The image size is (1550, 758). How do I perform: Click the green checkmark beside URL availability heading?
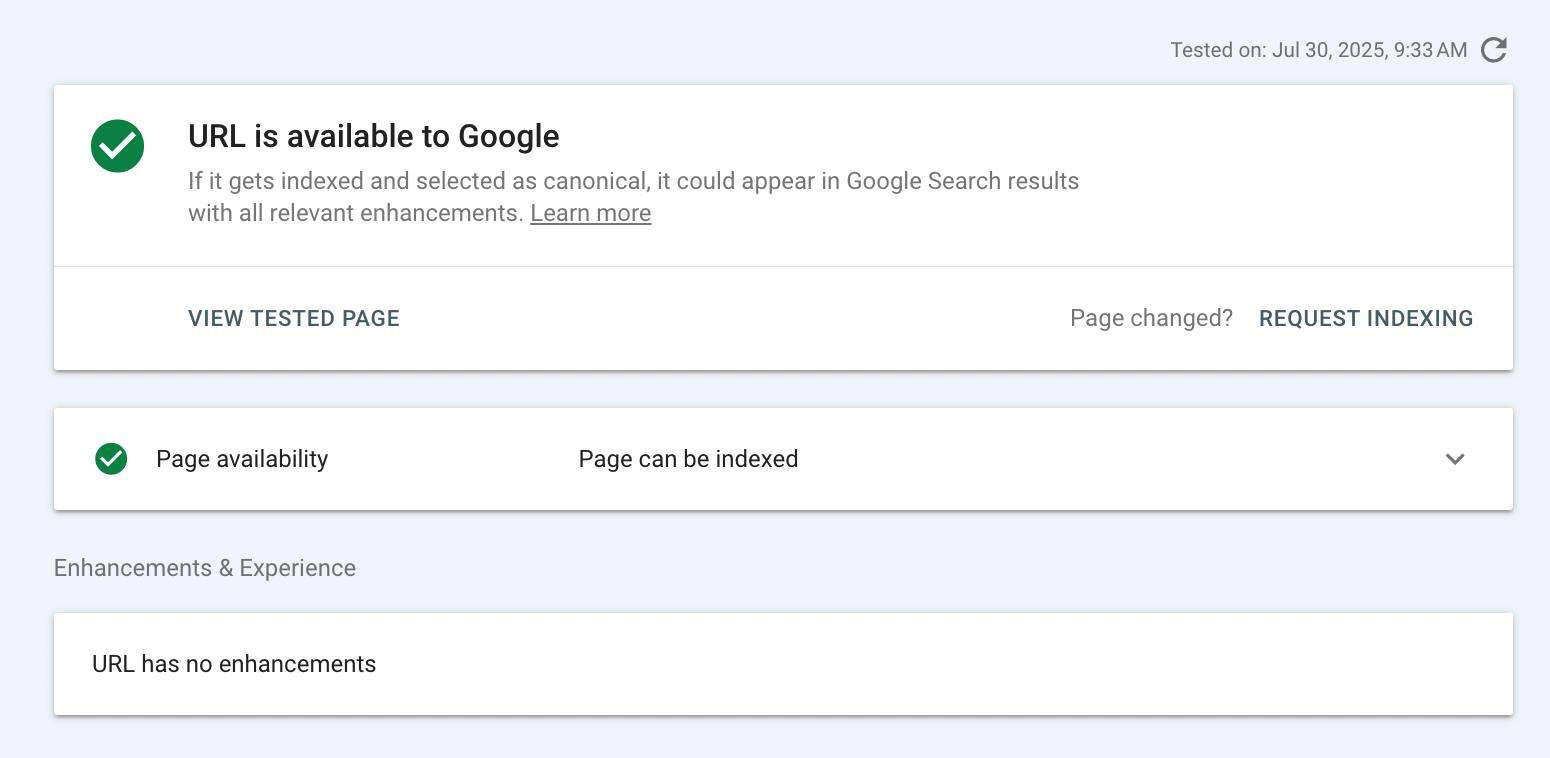point(117,145)
